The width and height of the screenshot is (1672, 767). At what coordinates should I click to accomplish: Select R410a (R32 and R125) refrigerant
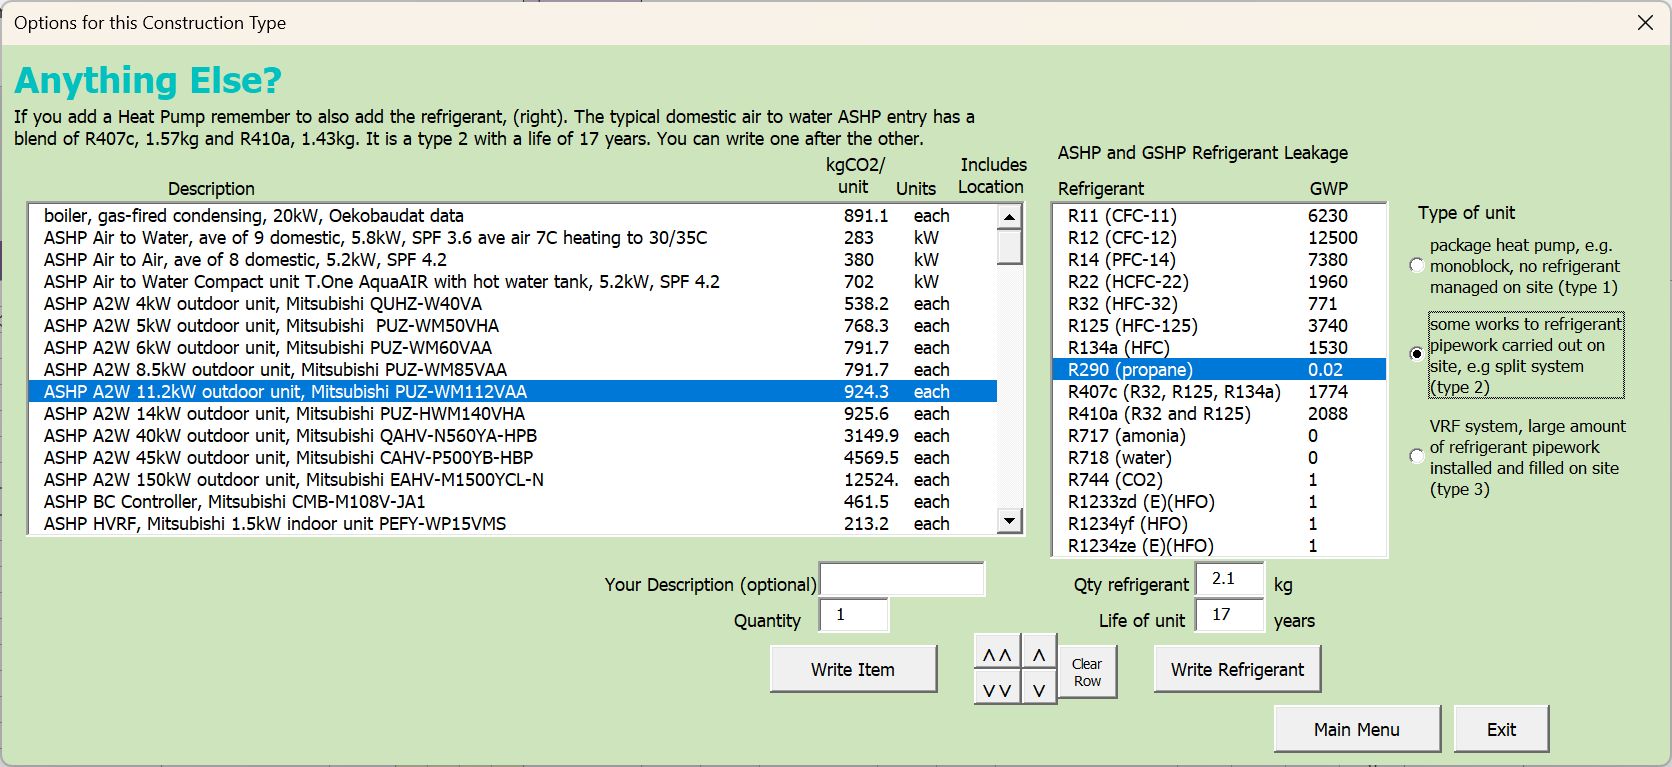pyautogui.click(x=1158, y=414)
